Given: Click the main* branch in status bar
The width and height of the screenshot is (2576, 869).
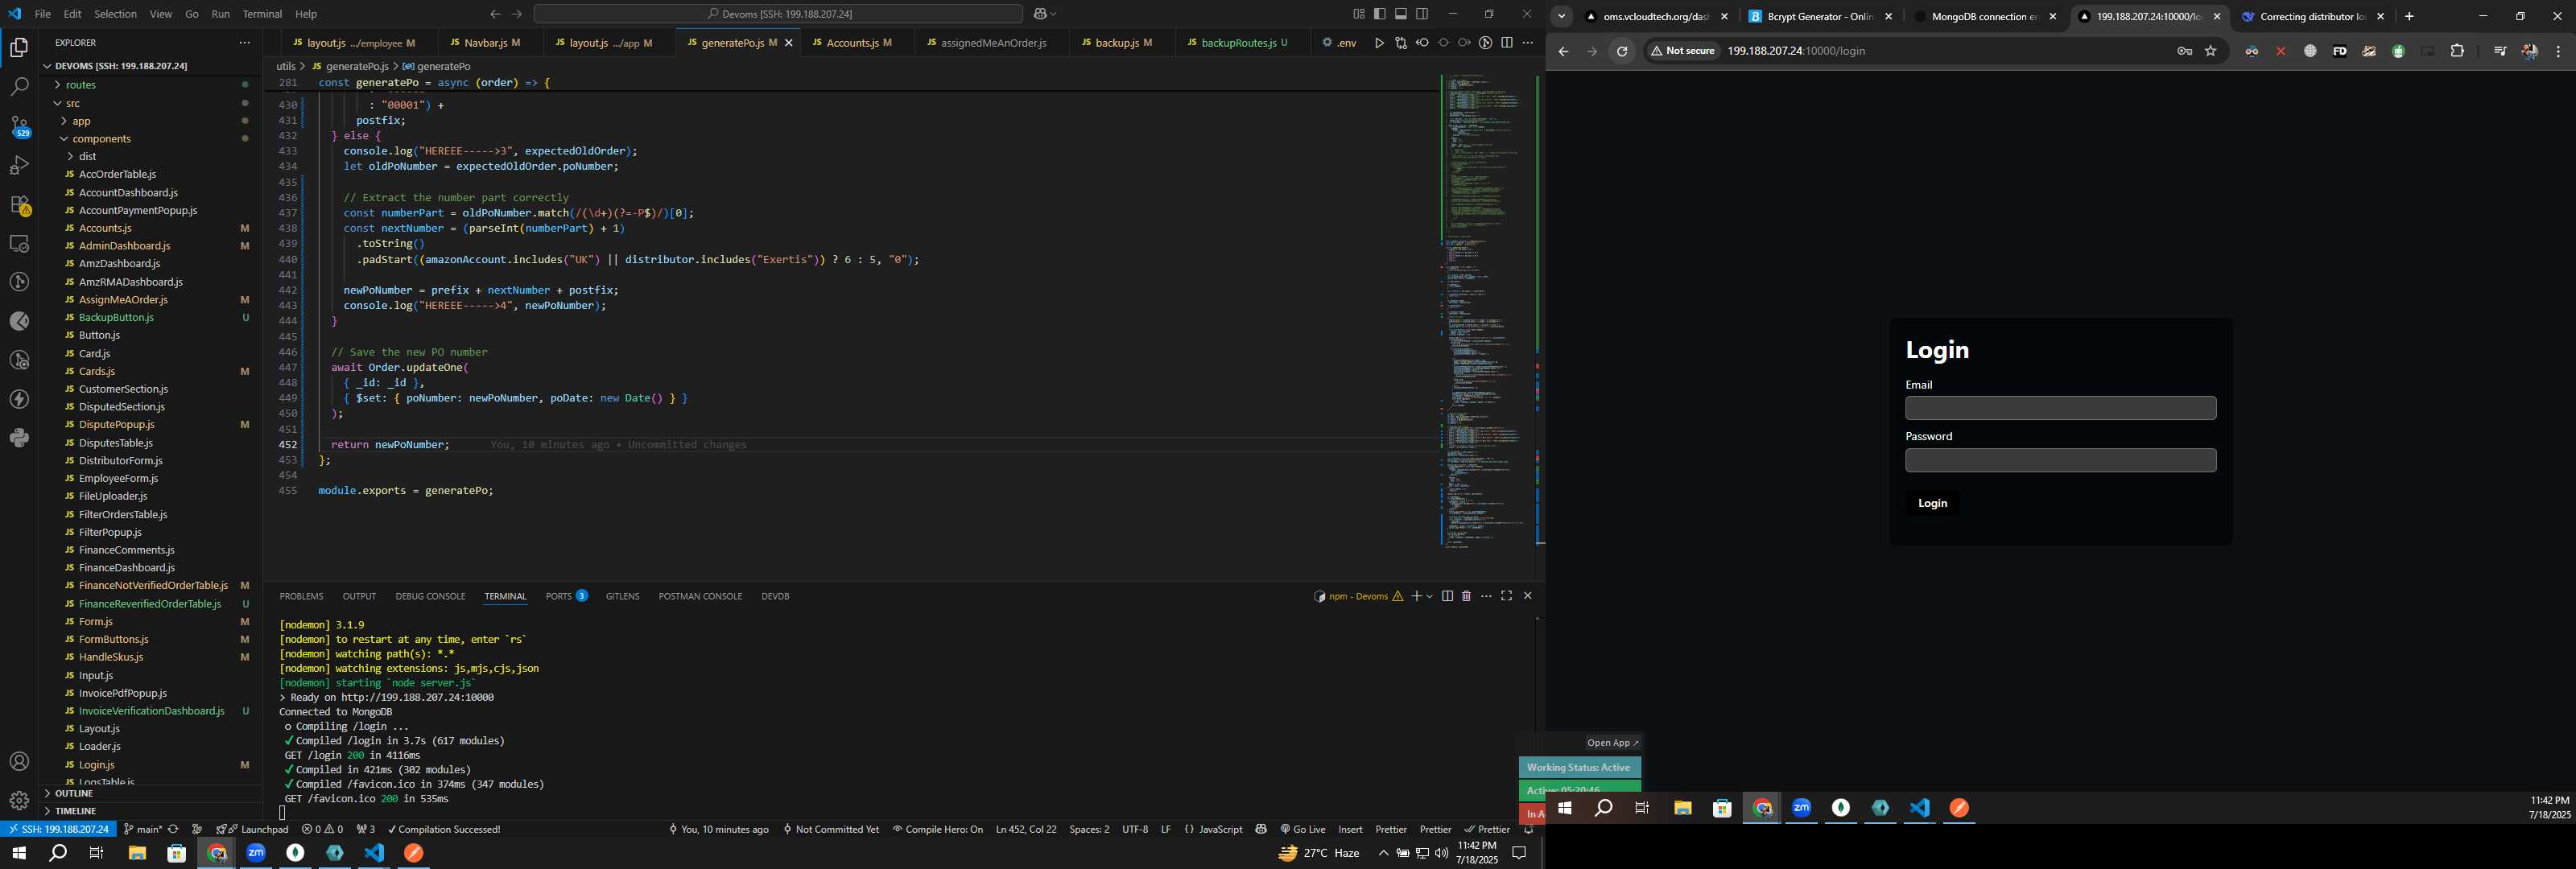Looking at the screenshot, I should [142, 829].
